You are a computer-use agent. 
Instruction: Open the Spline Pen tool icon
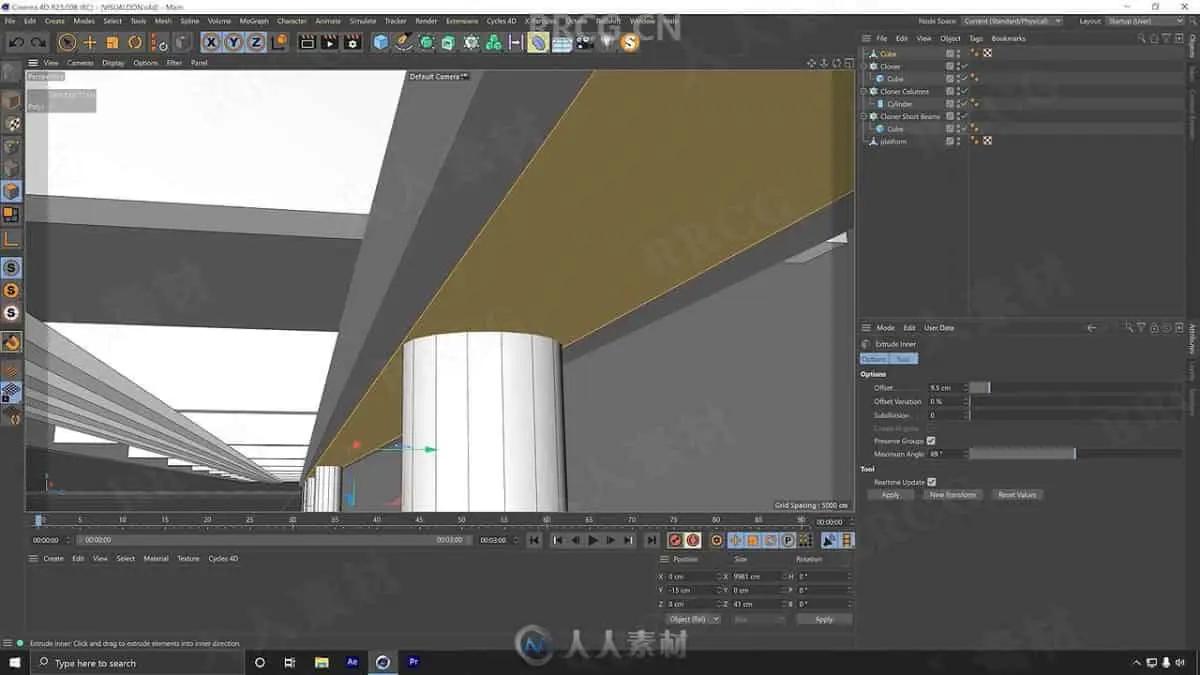[403, 42]
